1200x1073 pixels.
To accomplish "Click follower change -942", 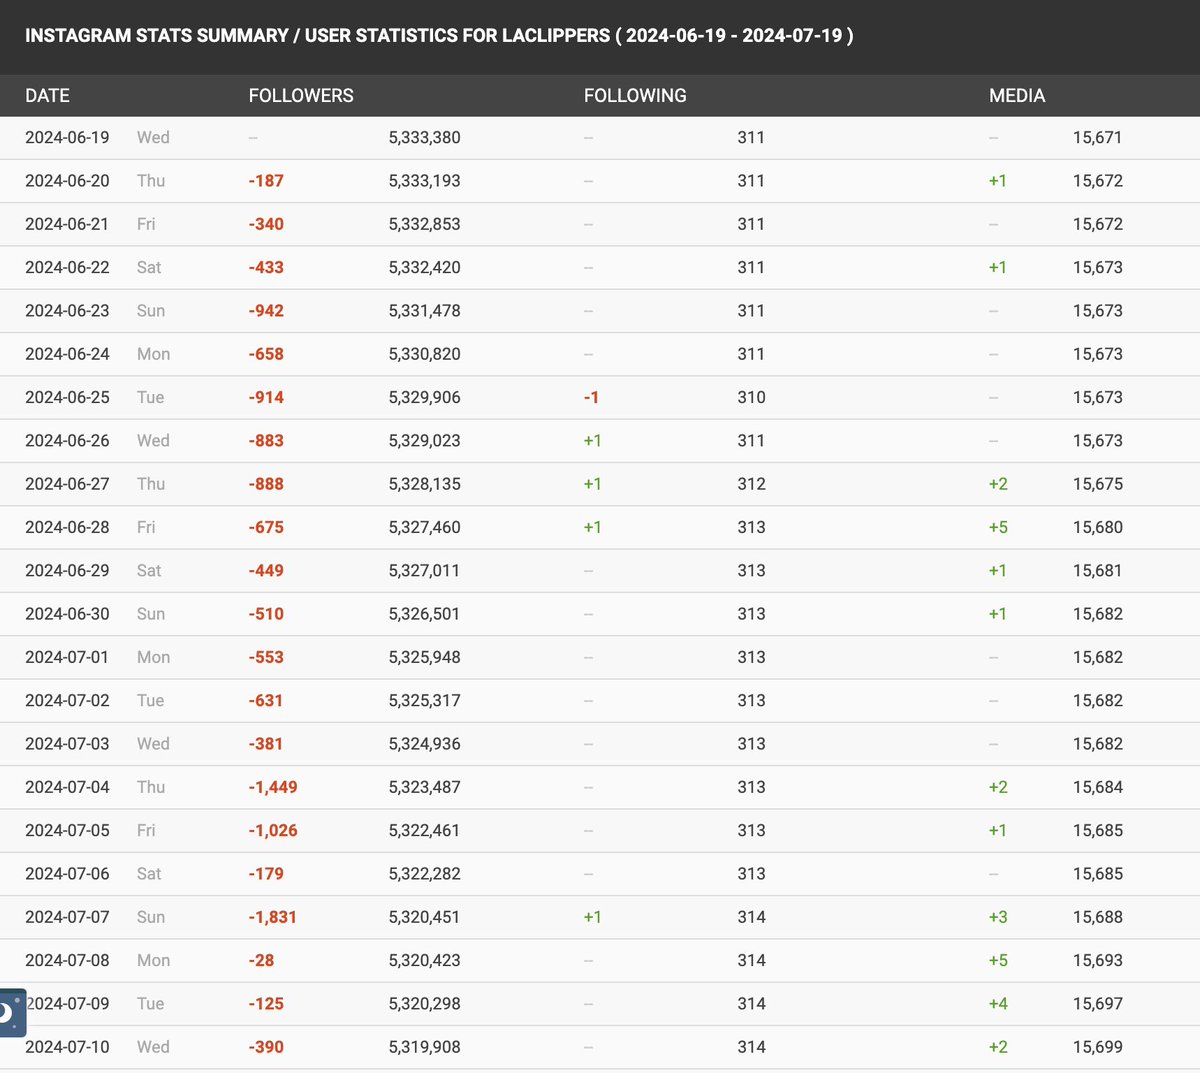I will (x=266, y=311).
